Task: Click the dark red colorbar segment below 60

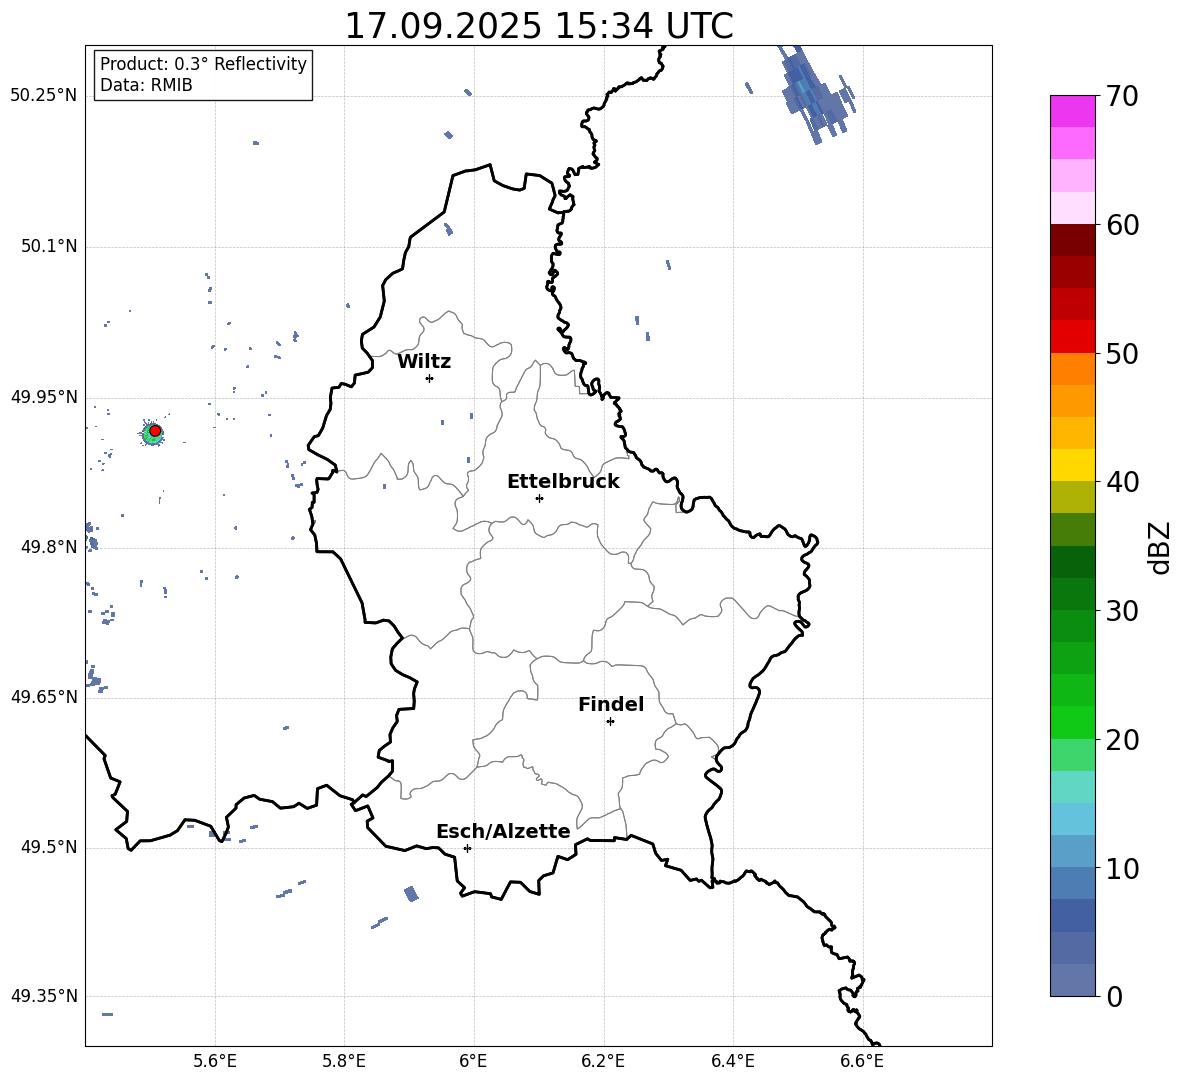Action: coord(1072,240)
